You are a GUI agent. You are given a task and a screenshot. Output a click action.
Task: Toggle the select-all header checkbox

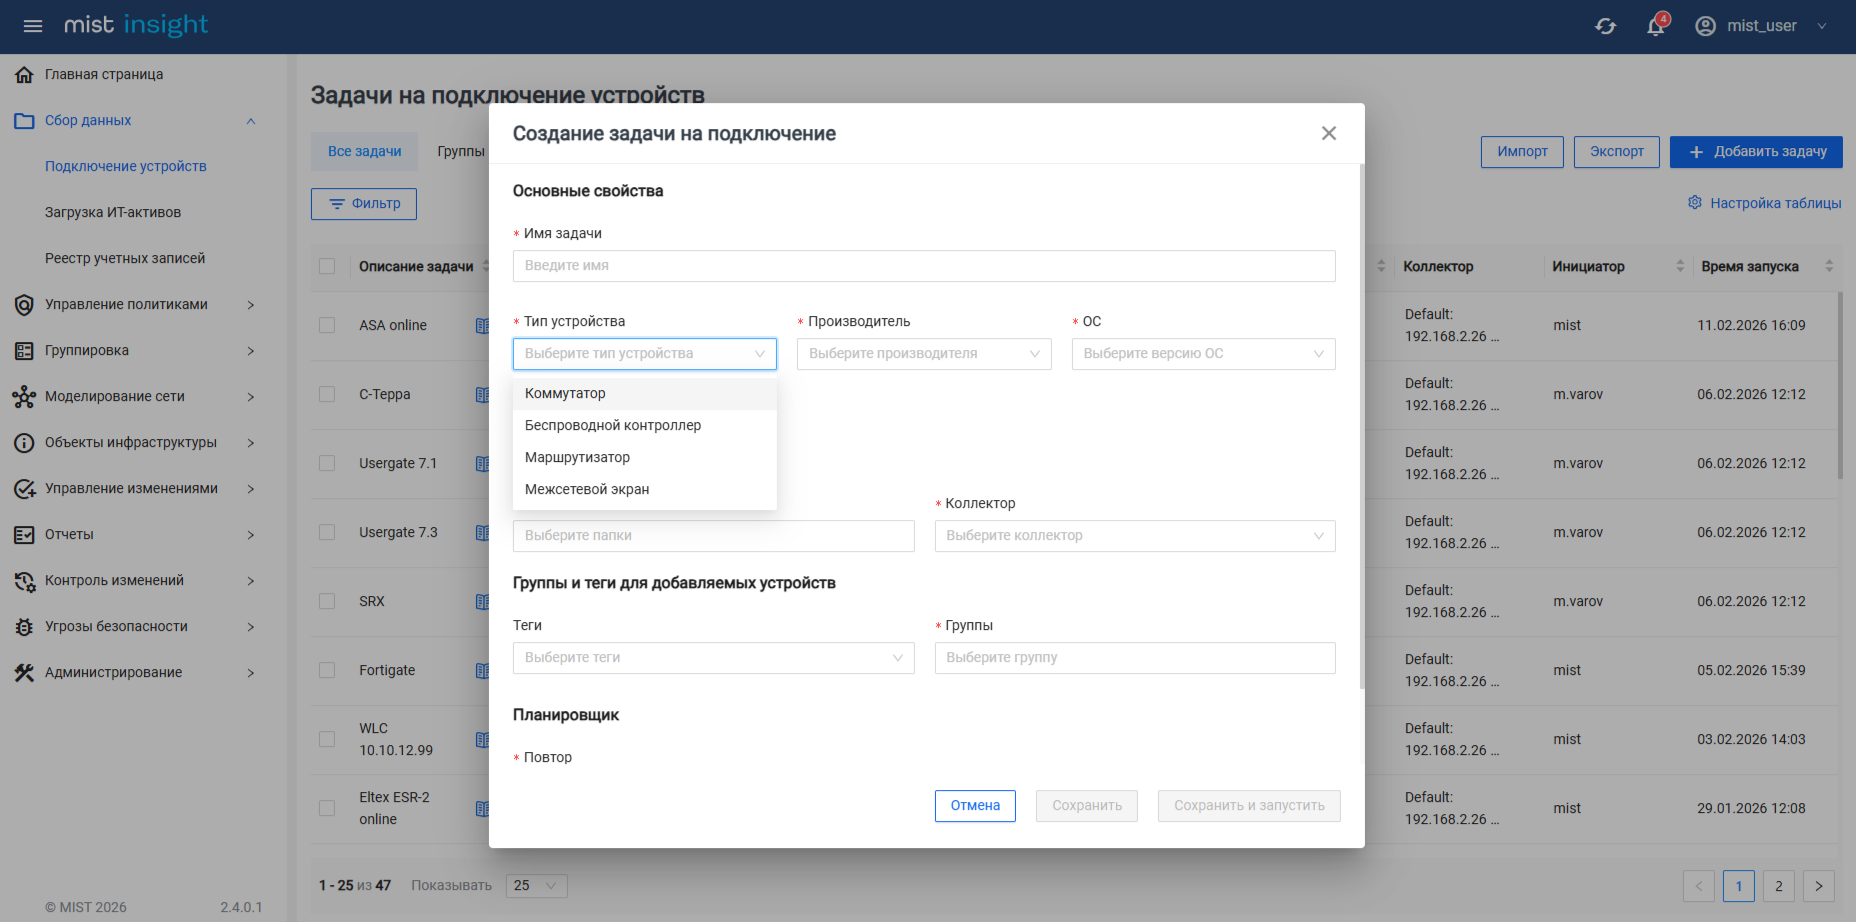pyautogui.click(x=327, y=266)
